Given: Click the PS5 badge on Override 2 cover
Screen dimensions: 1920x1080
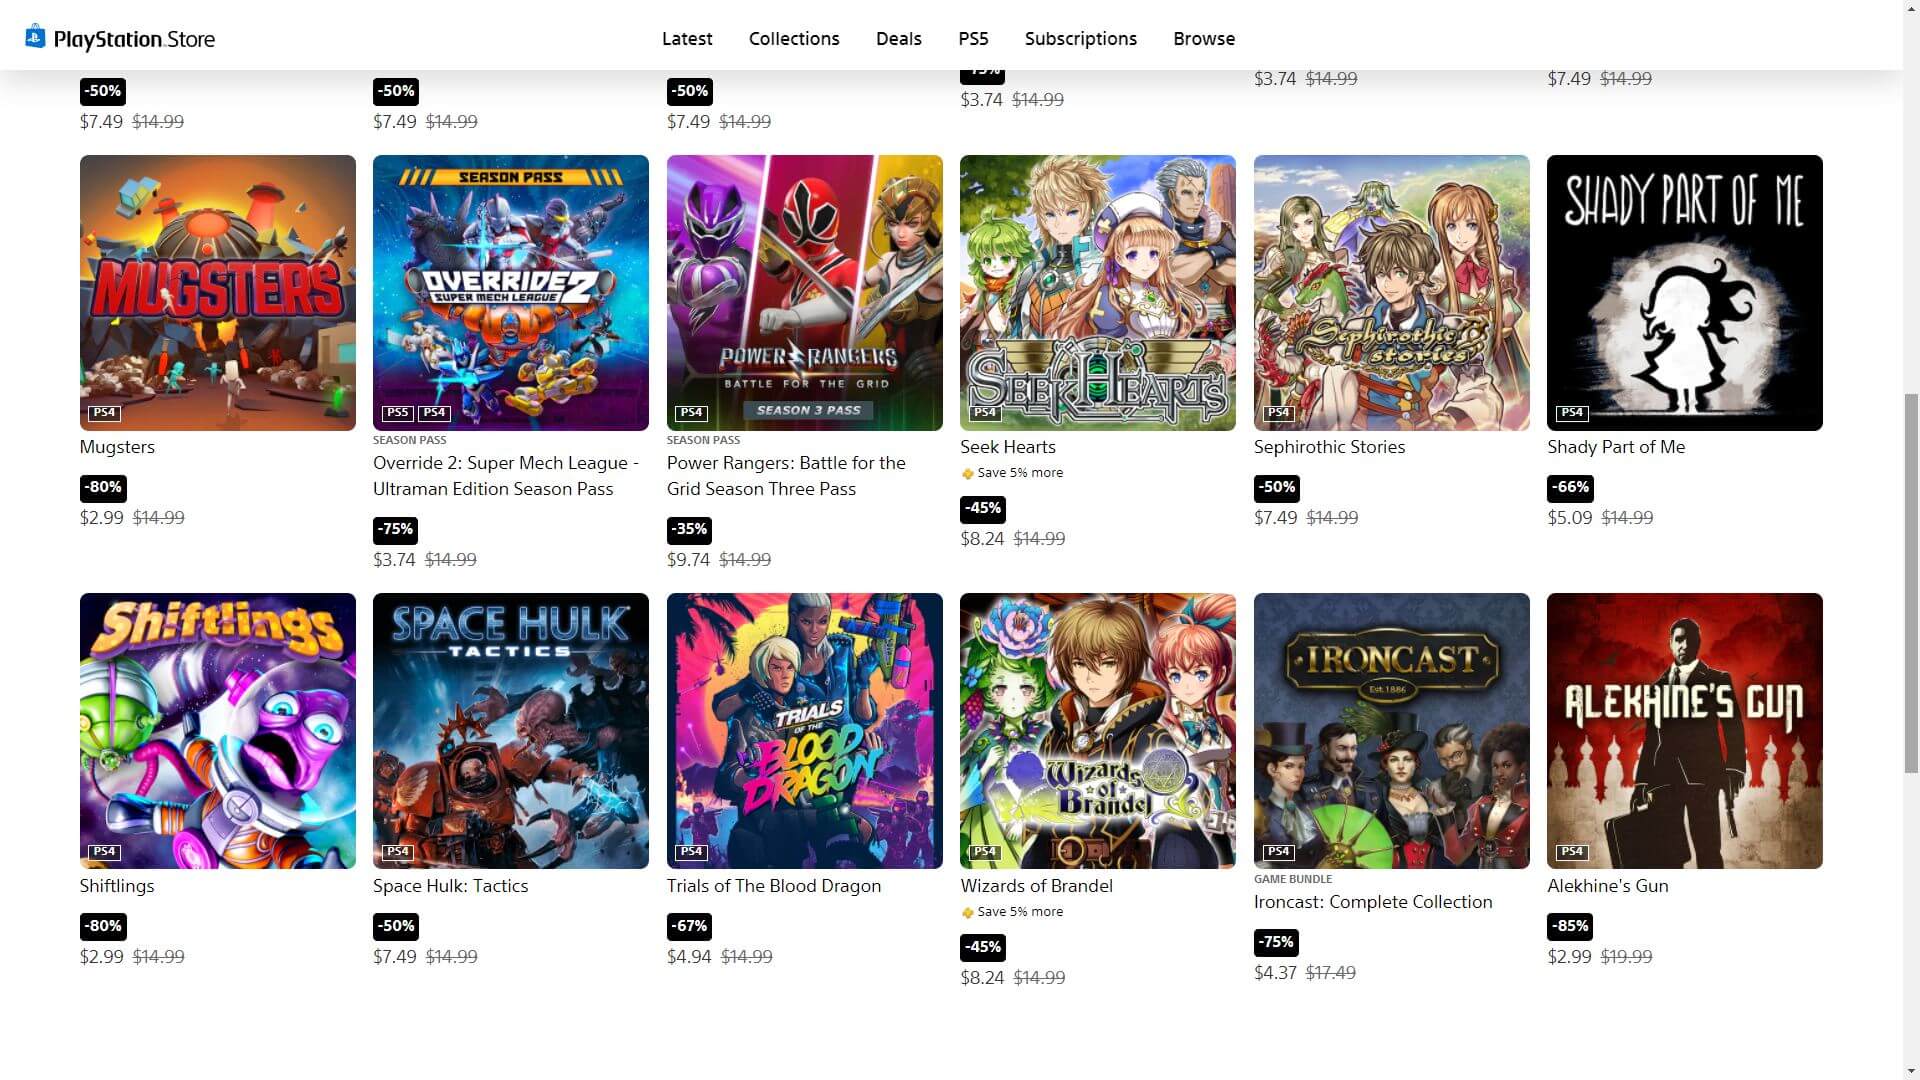Looking at the screenshot, I should pos(397,413).
